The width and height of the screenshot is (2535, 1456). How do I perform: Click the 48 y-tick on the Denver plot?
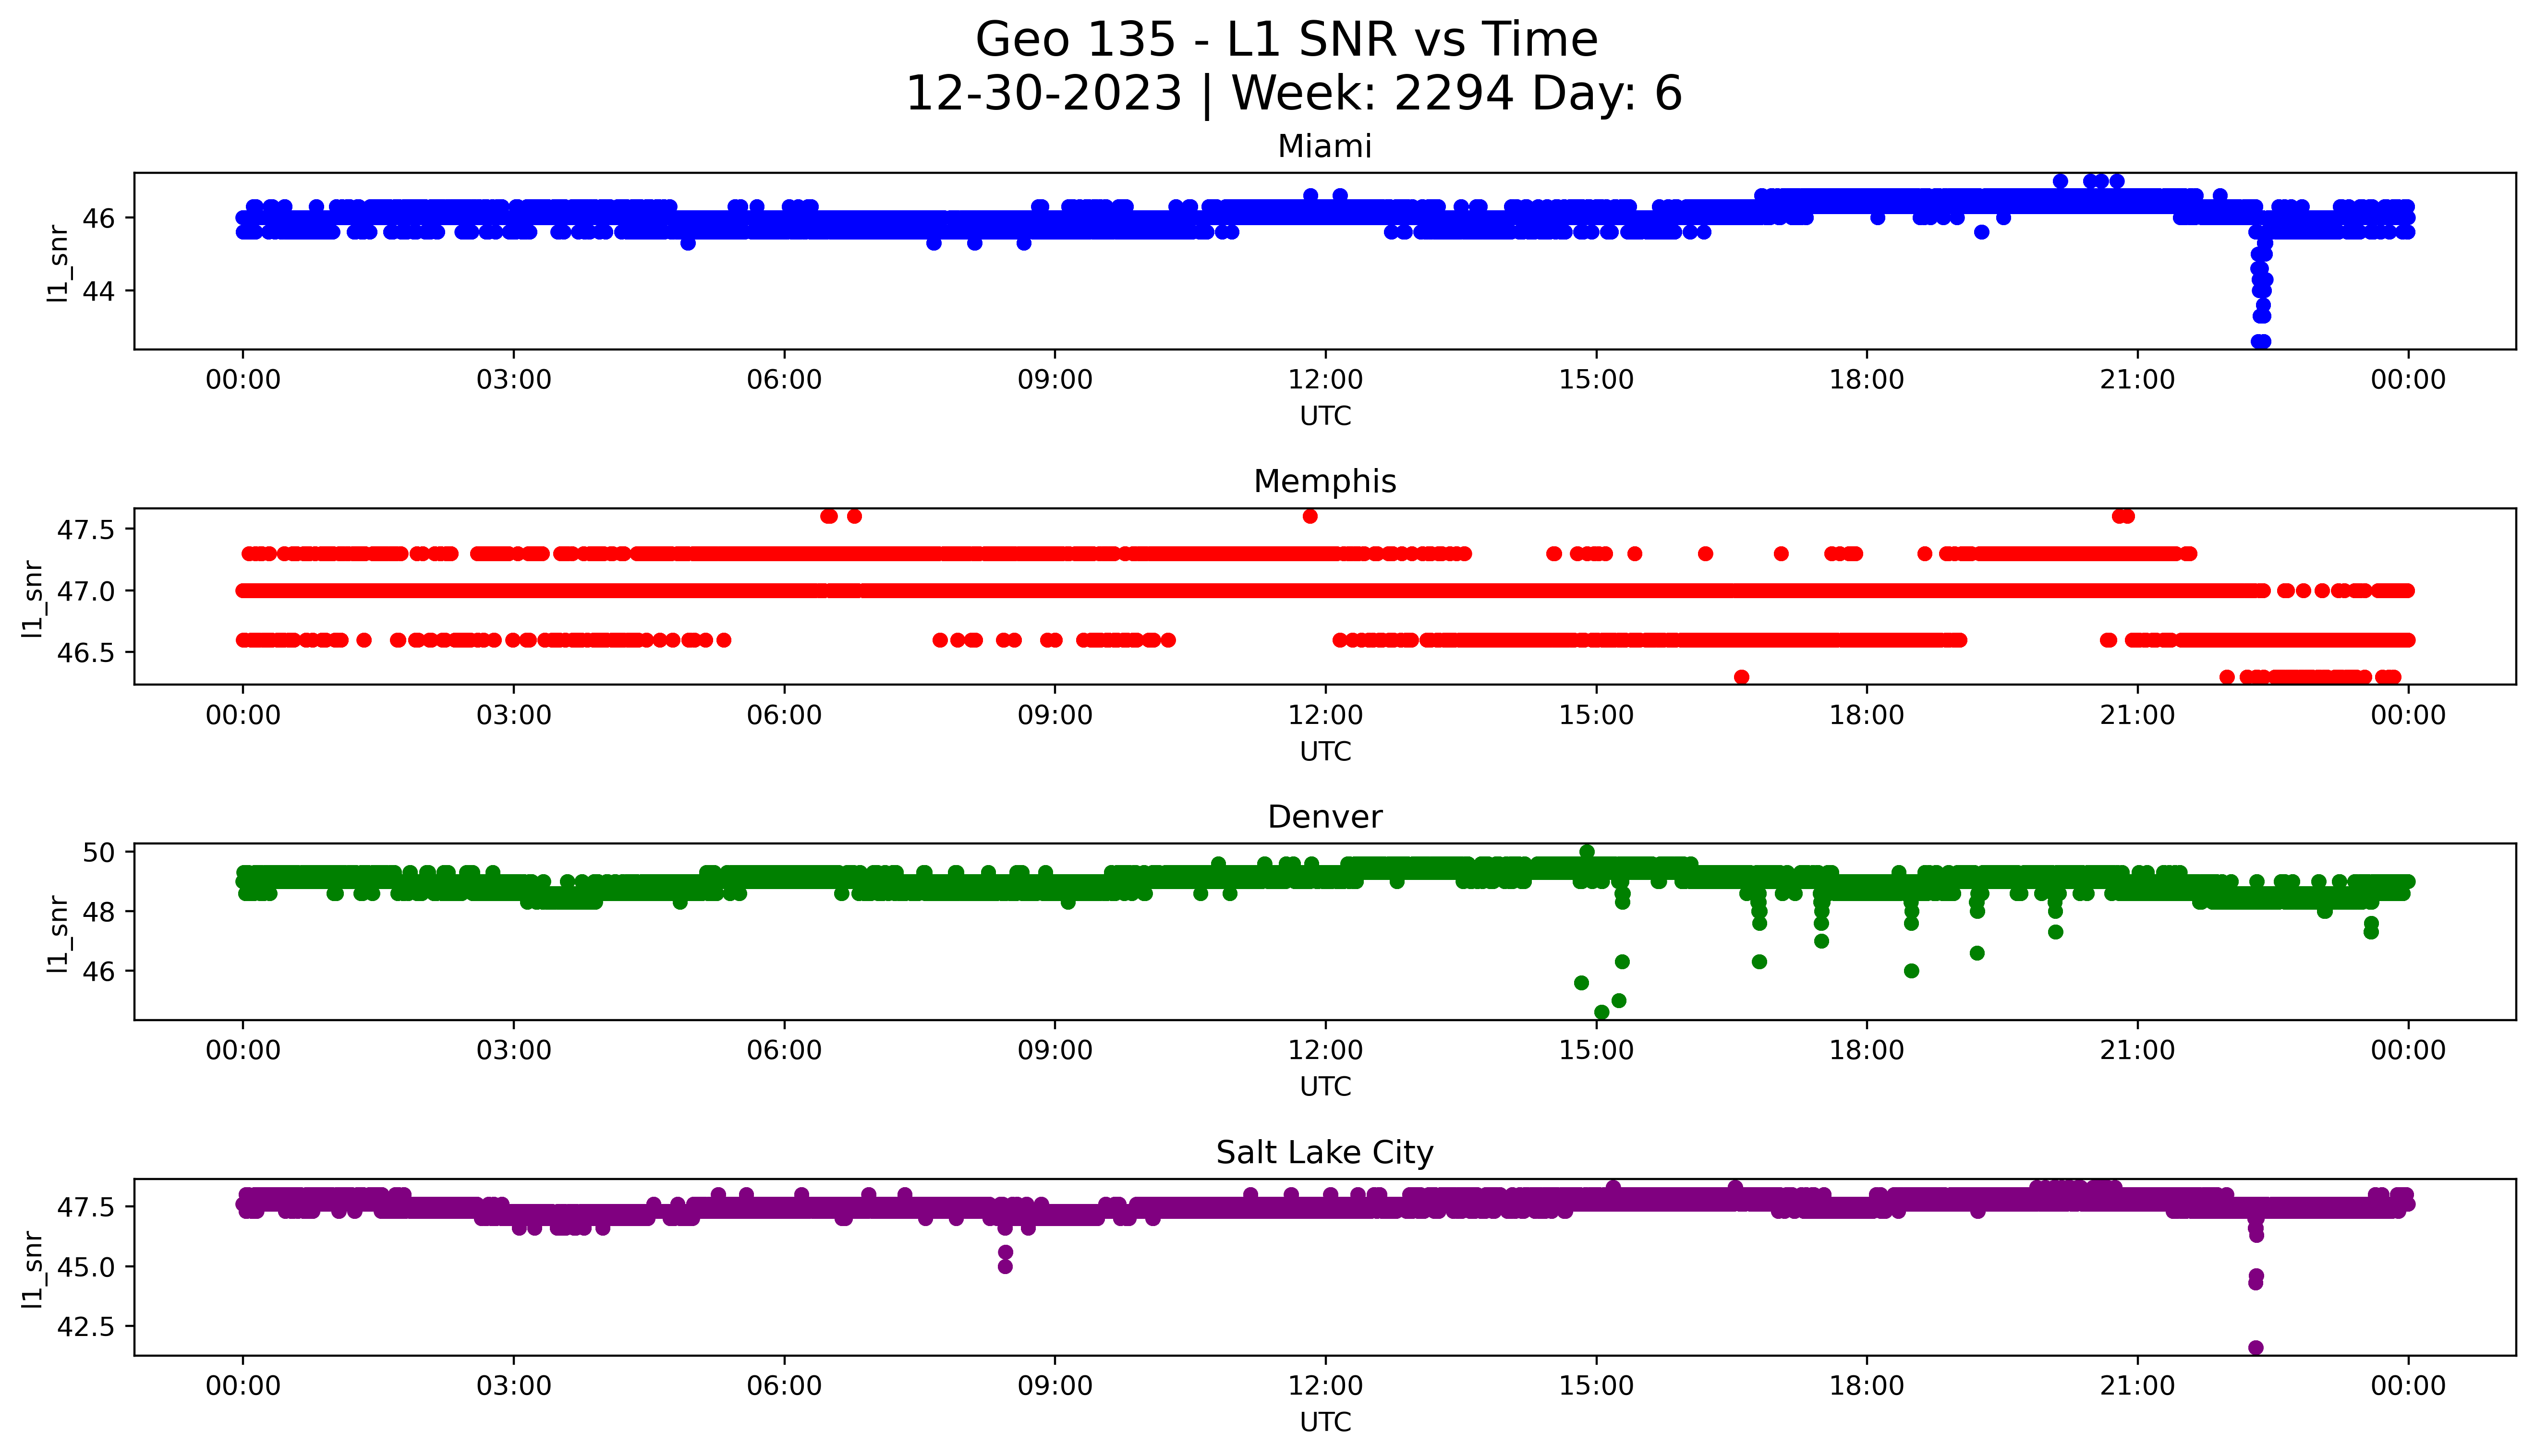(x=98, y=912)
